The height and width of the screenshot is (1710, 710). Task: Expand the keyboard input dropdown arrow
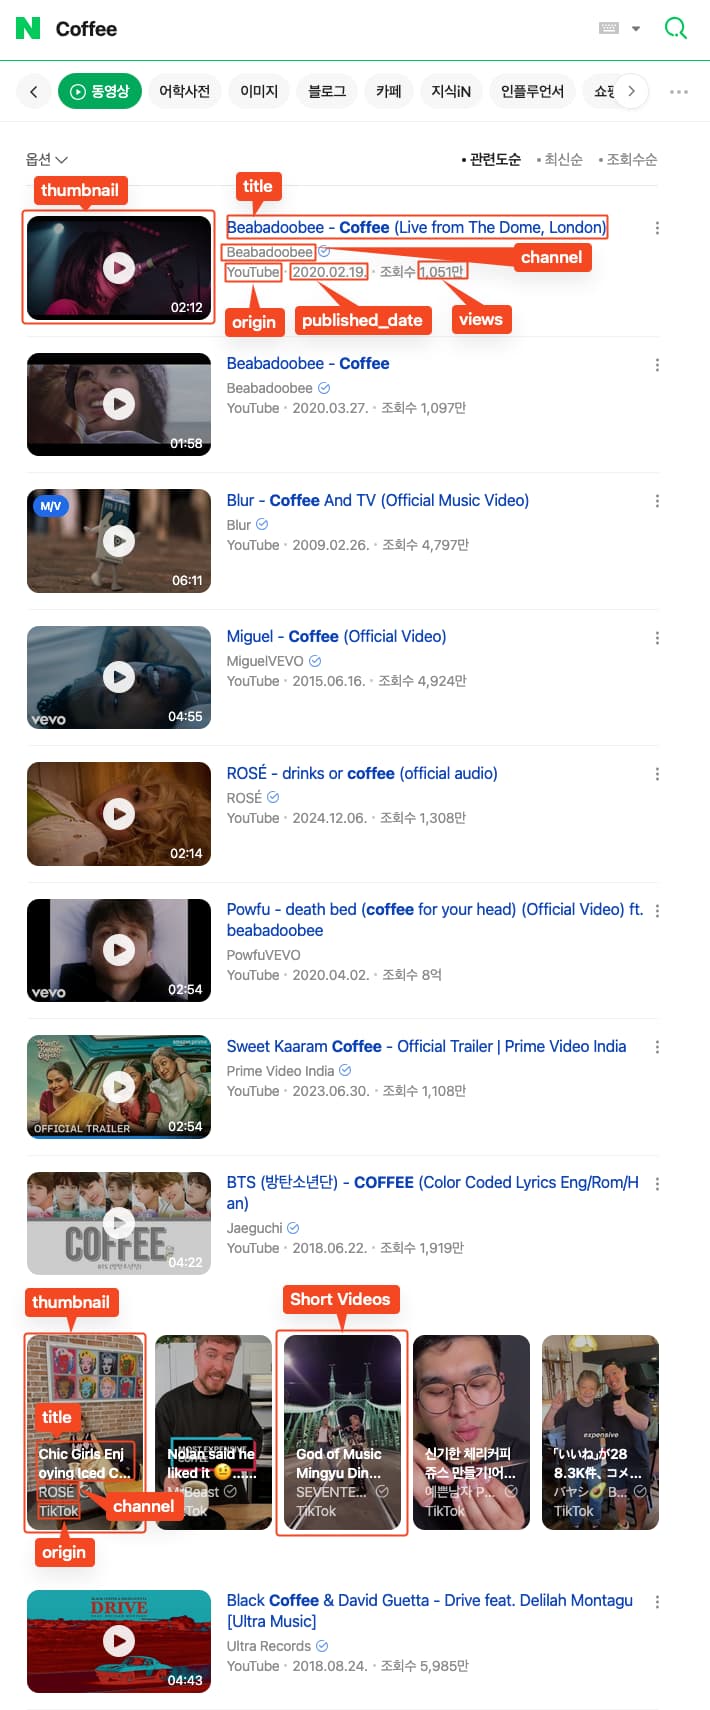click(636, 29)
